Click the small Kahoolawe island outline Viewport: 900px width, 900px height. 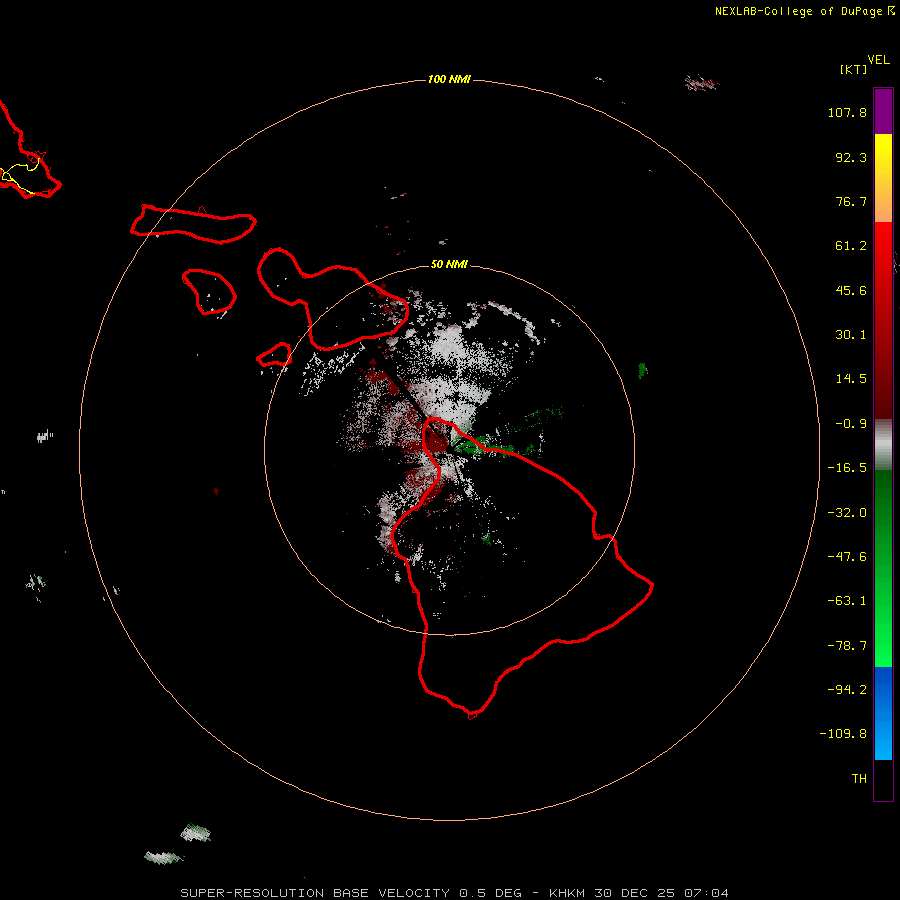274,355
